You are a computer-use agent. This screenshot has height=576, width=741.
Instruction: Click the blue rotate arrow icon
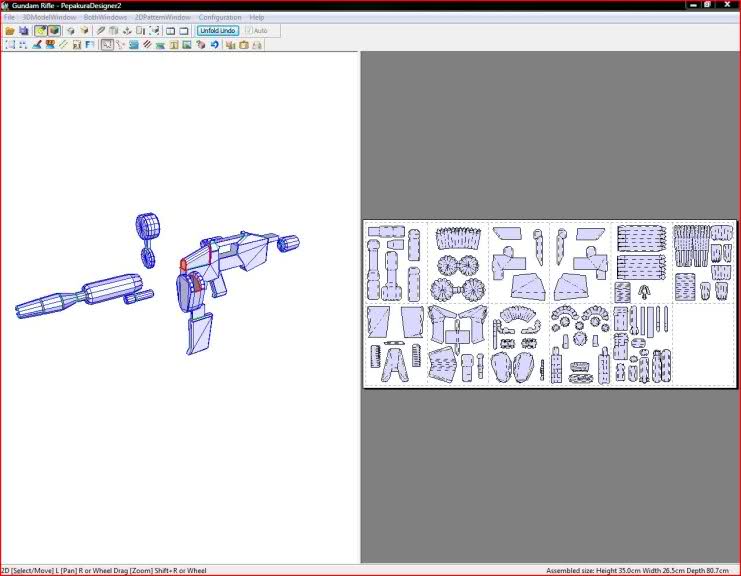click(214, 45)
